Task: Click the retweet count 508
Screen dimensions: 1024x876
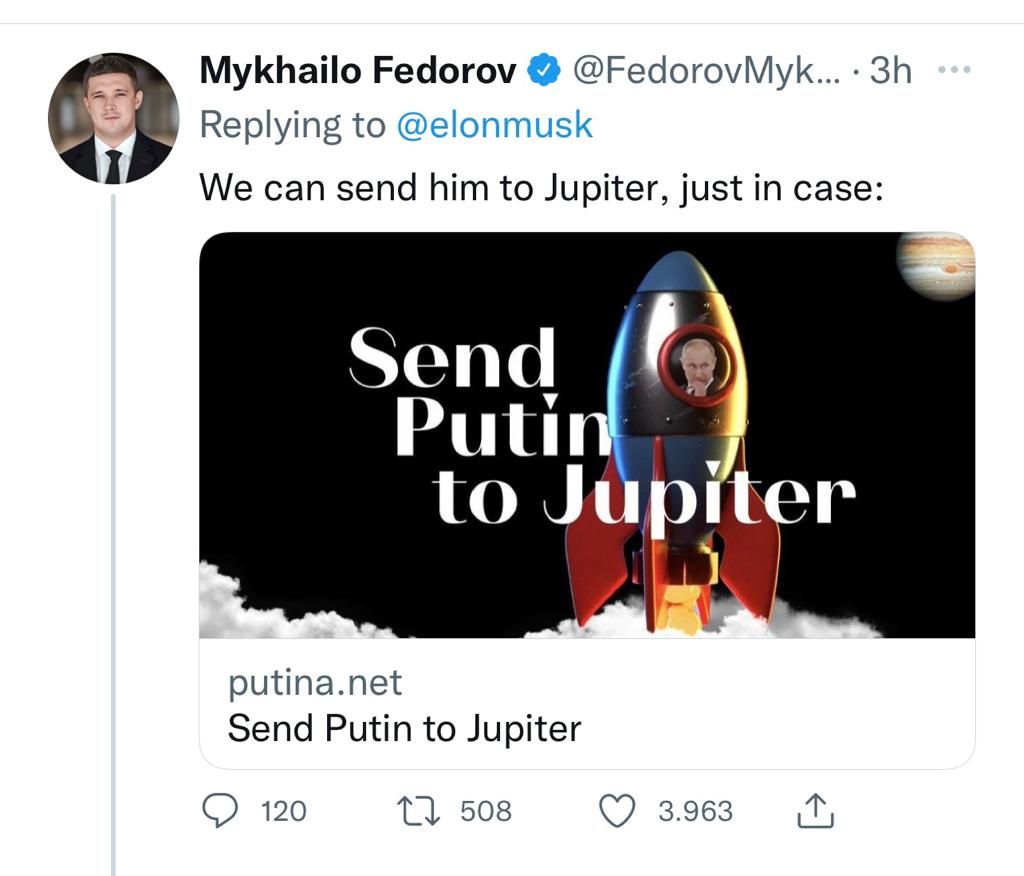Action: click(x=485, y=811)
